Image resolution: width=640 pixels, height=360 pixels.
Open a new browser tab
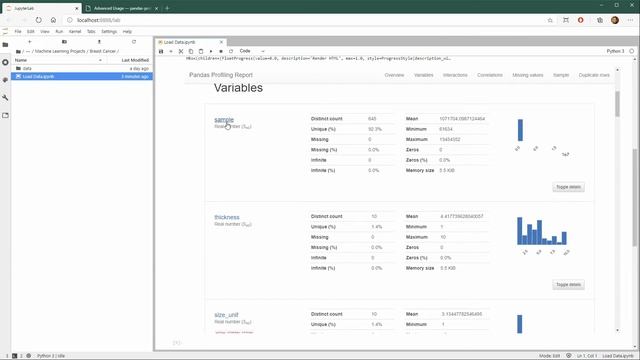tap(167, 8)
